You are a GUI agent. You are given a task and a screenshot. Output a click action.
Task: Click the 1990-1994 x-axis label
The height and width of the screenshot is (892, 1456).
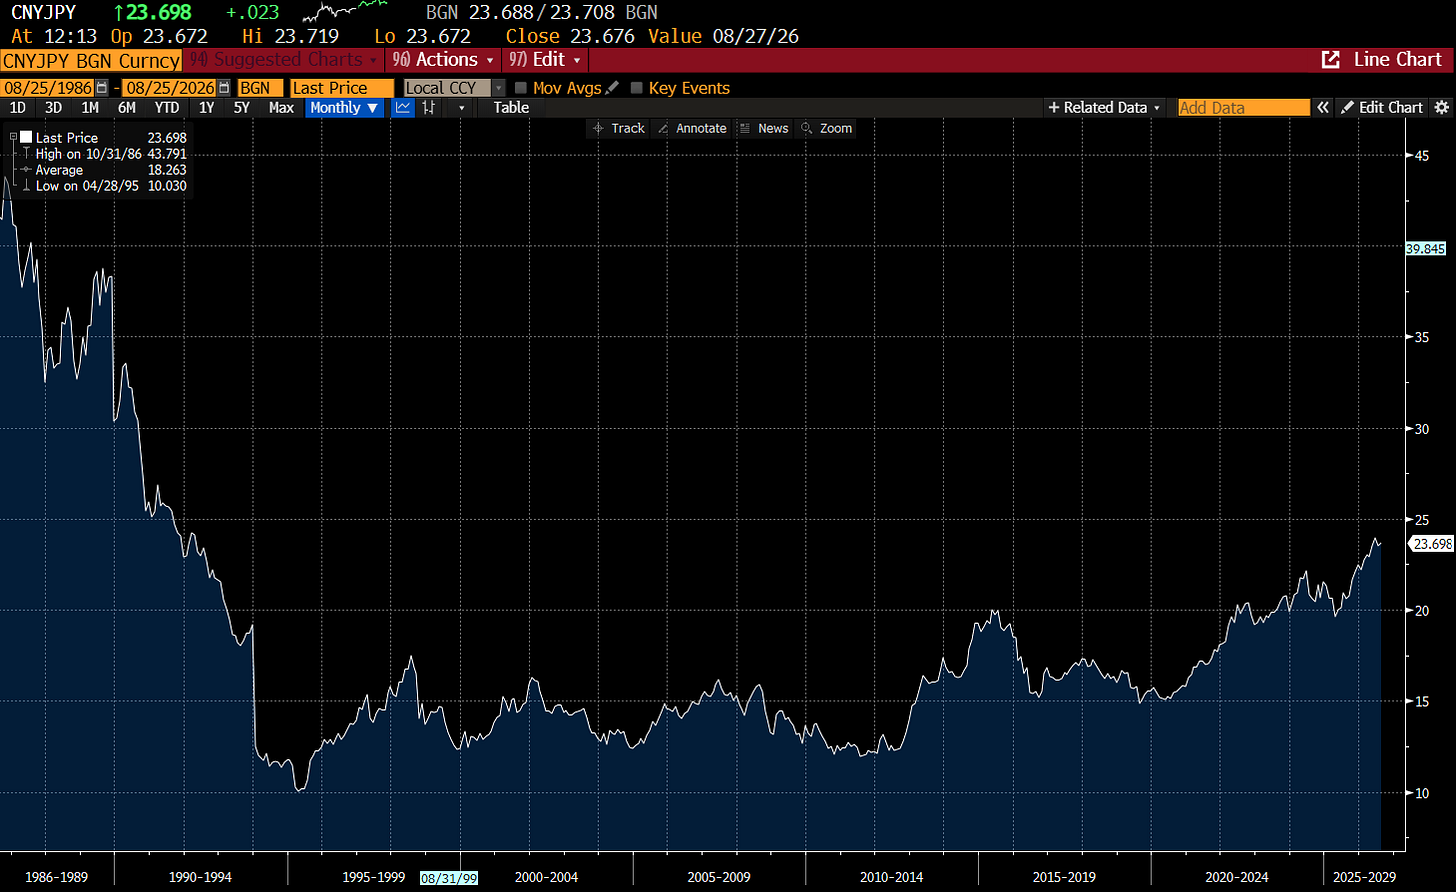[x=200, y=877]
